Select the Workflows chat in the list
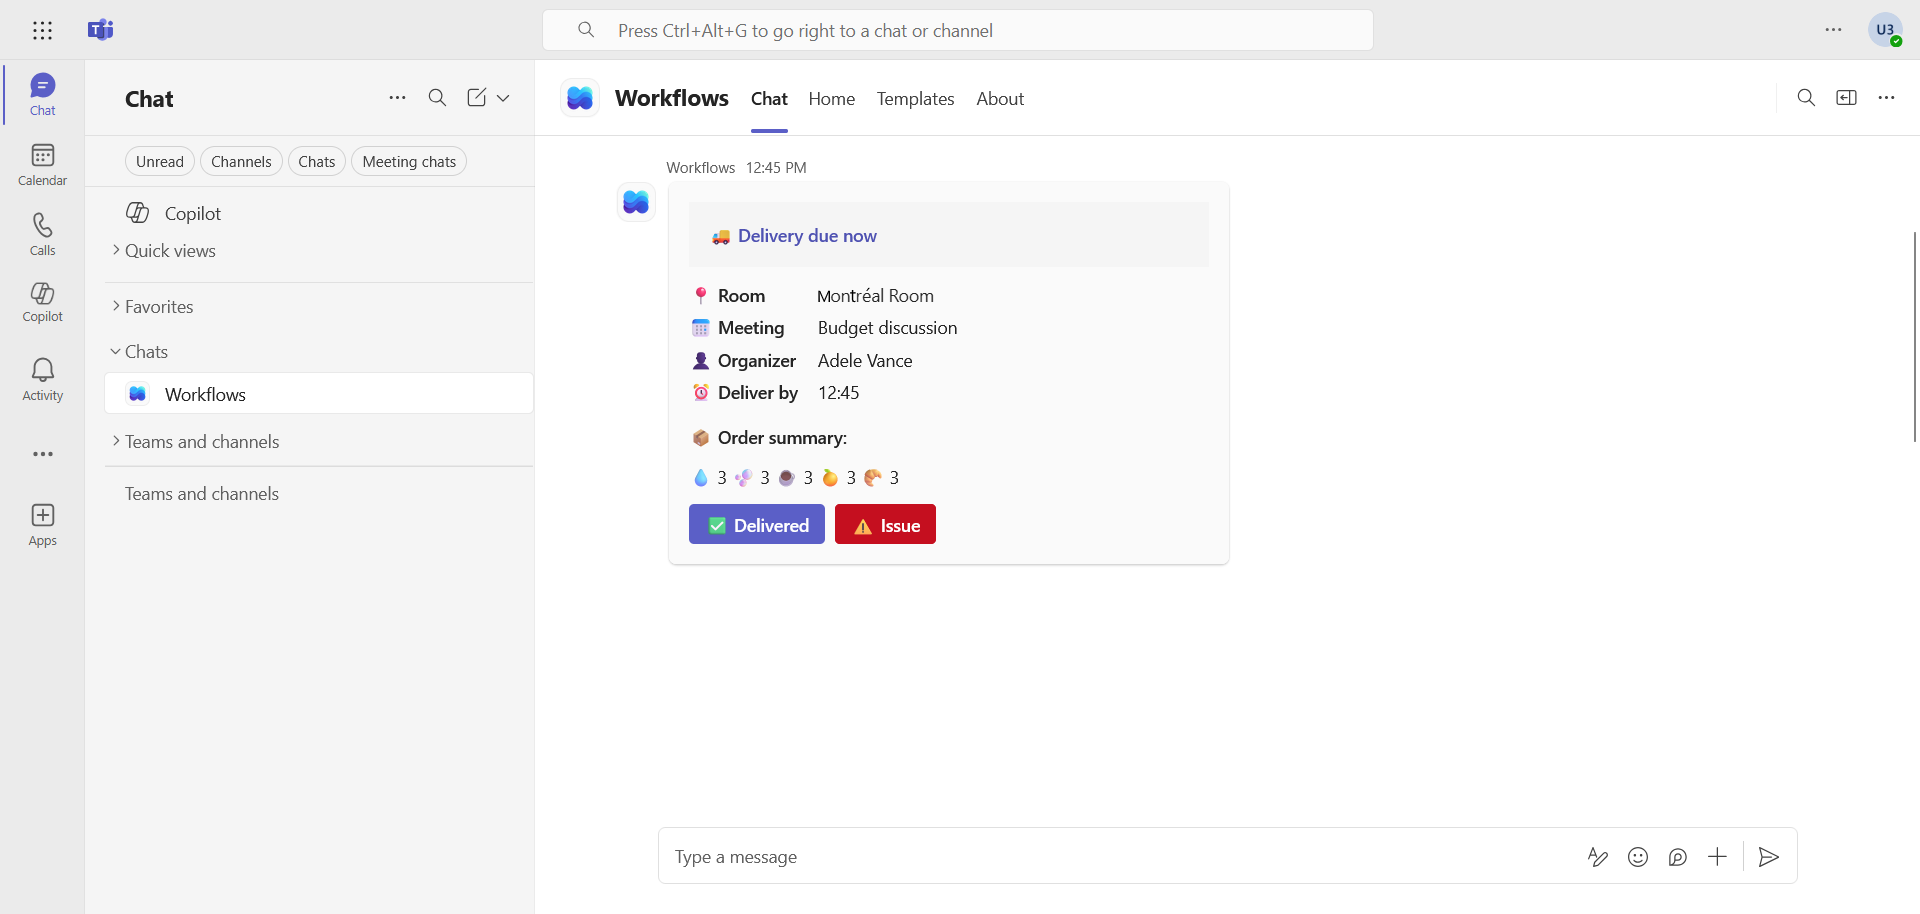 coord(319,394)
